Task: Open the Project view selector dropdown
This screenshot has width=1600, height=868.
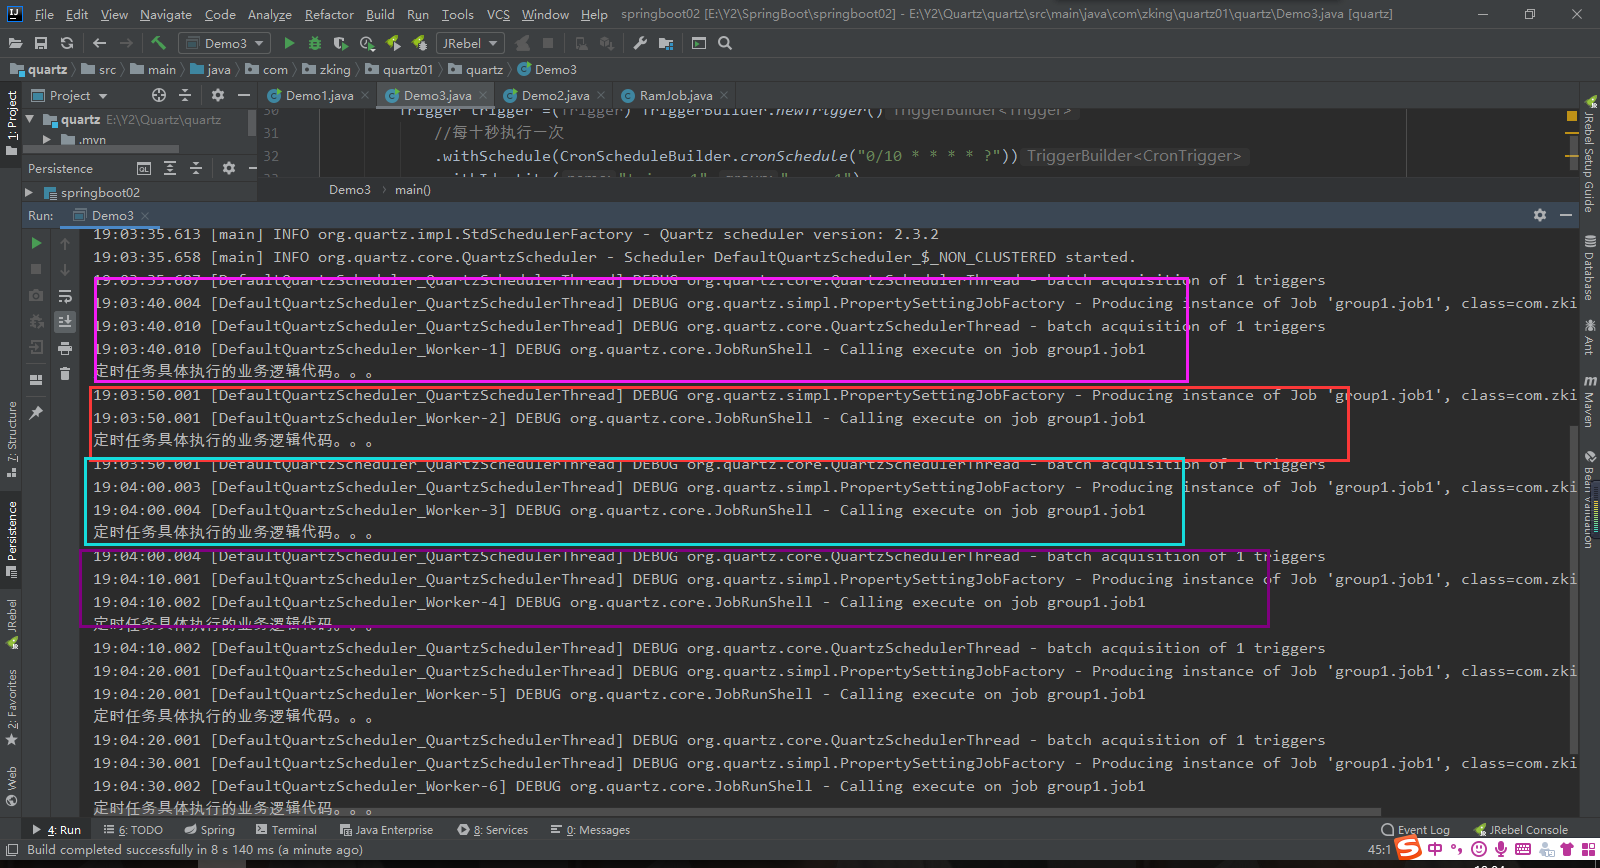Action: [x=69, y=95]
